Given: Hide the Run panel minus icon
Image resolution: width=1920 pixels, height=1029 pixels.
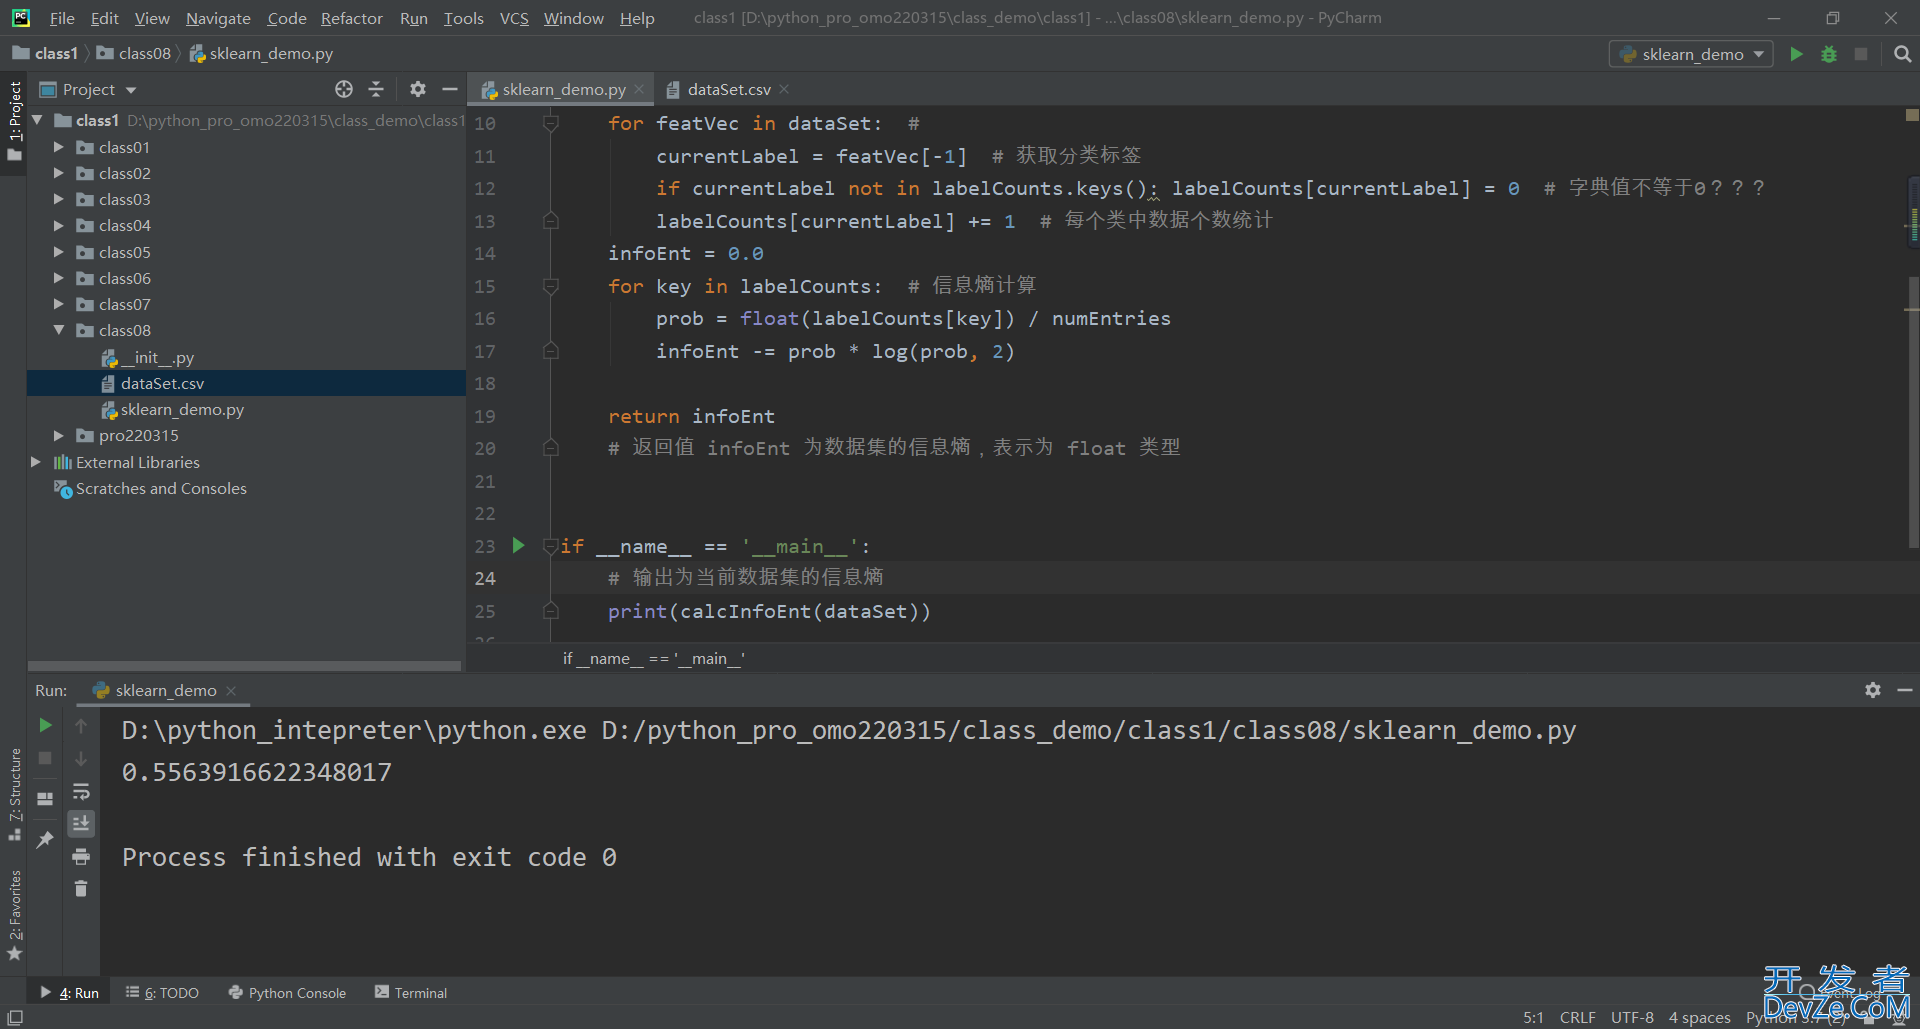Looking at the screenshot, I should 1904,690.
